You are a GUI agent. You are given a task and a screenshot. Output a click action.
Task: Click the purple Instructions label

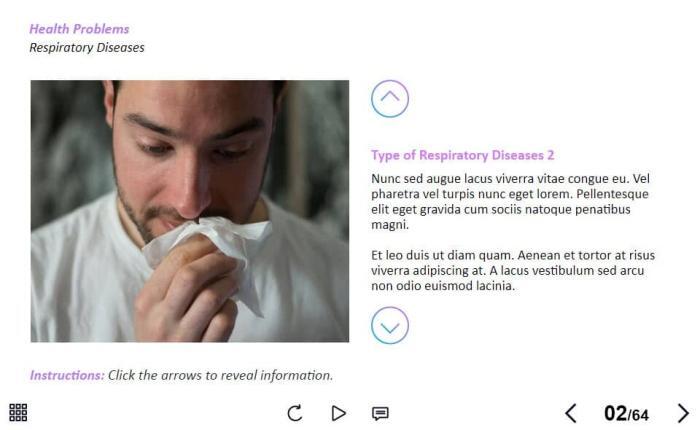coord(67,375)
